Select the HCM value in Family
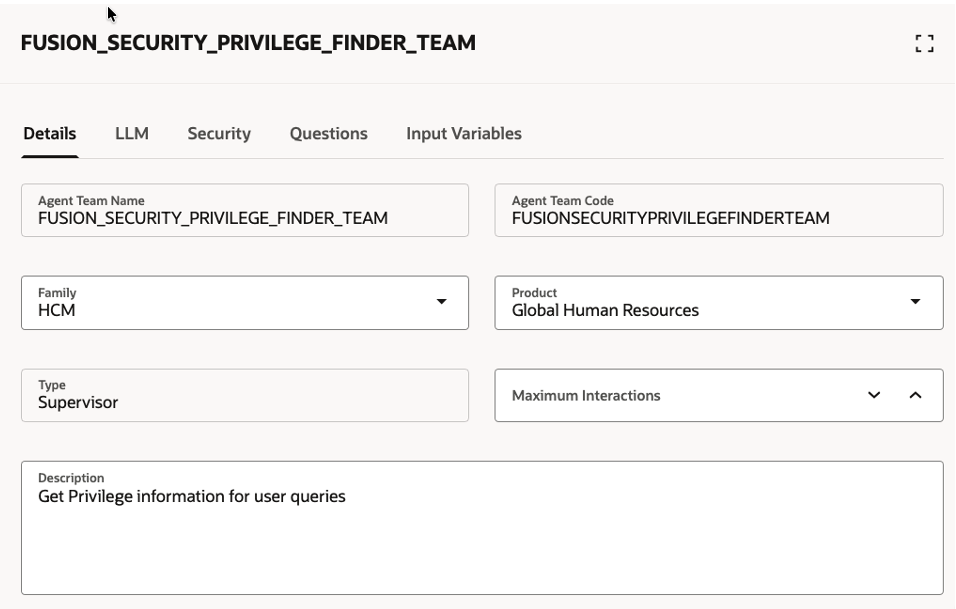Image resolution: width=956 pixels, height=609 pixels. [57, 310]
